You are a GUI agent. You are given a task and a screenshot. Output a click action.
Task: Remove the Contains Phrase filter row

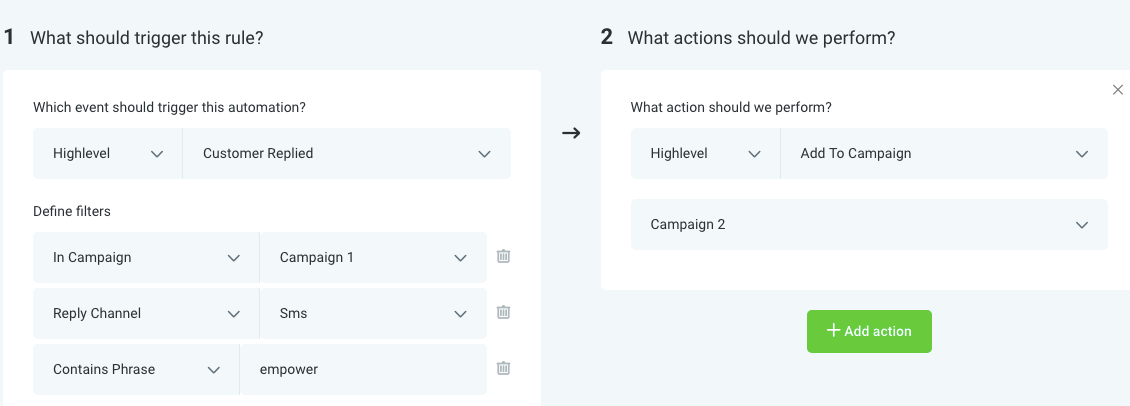click(x=504, y=369)
